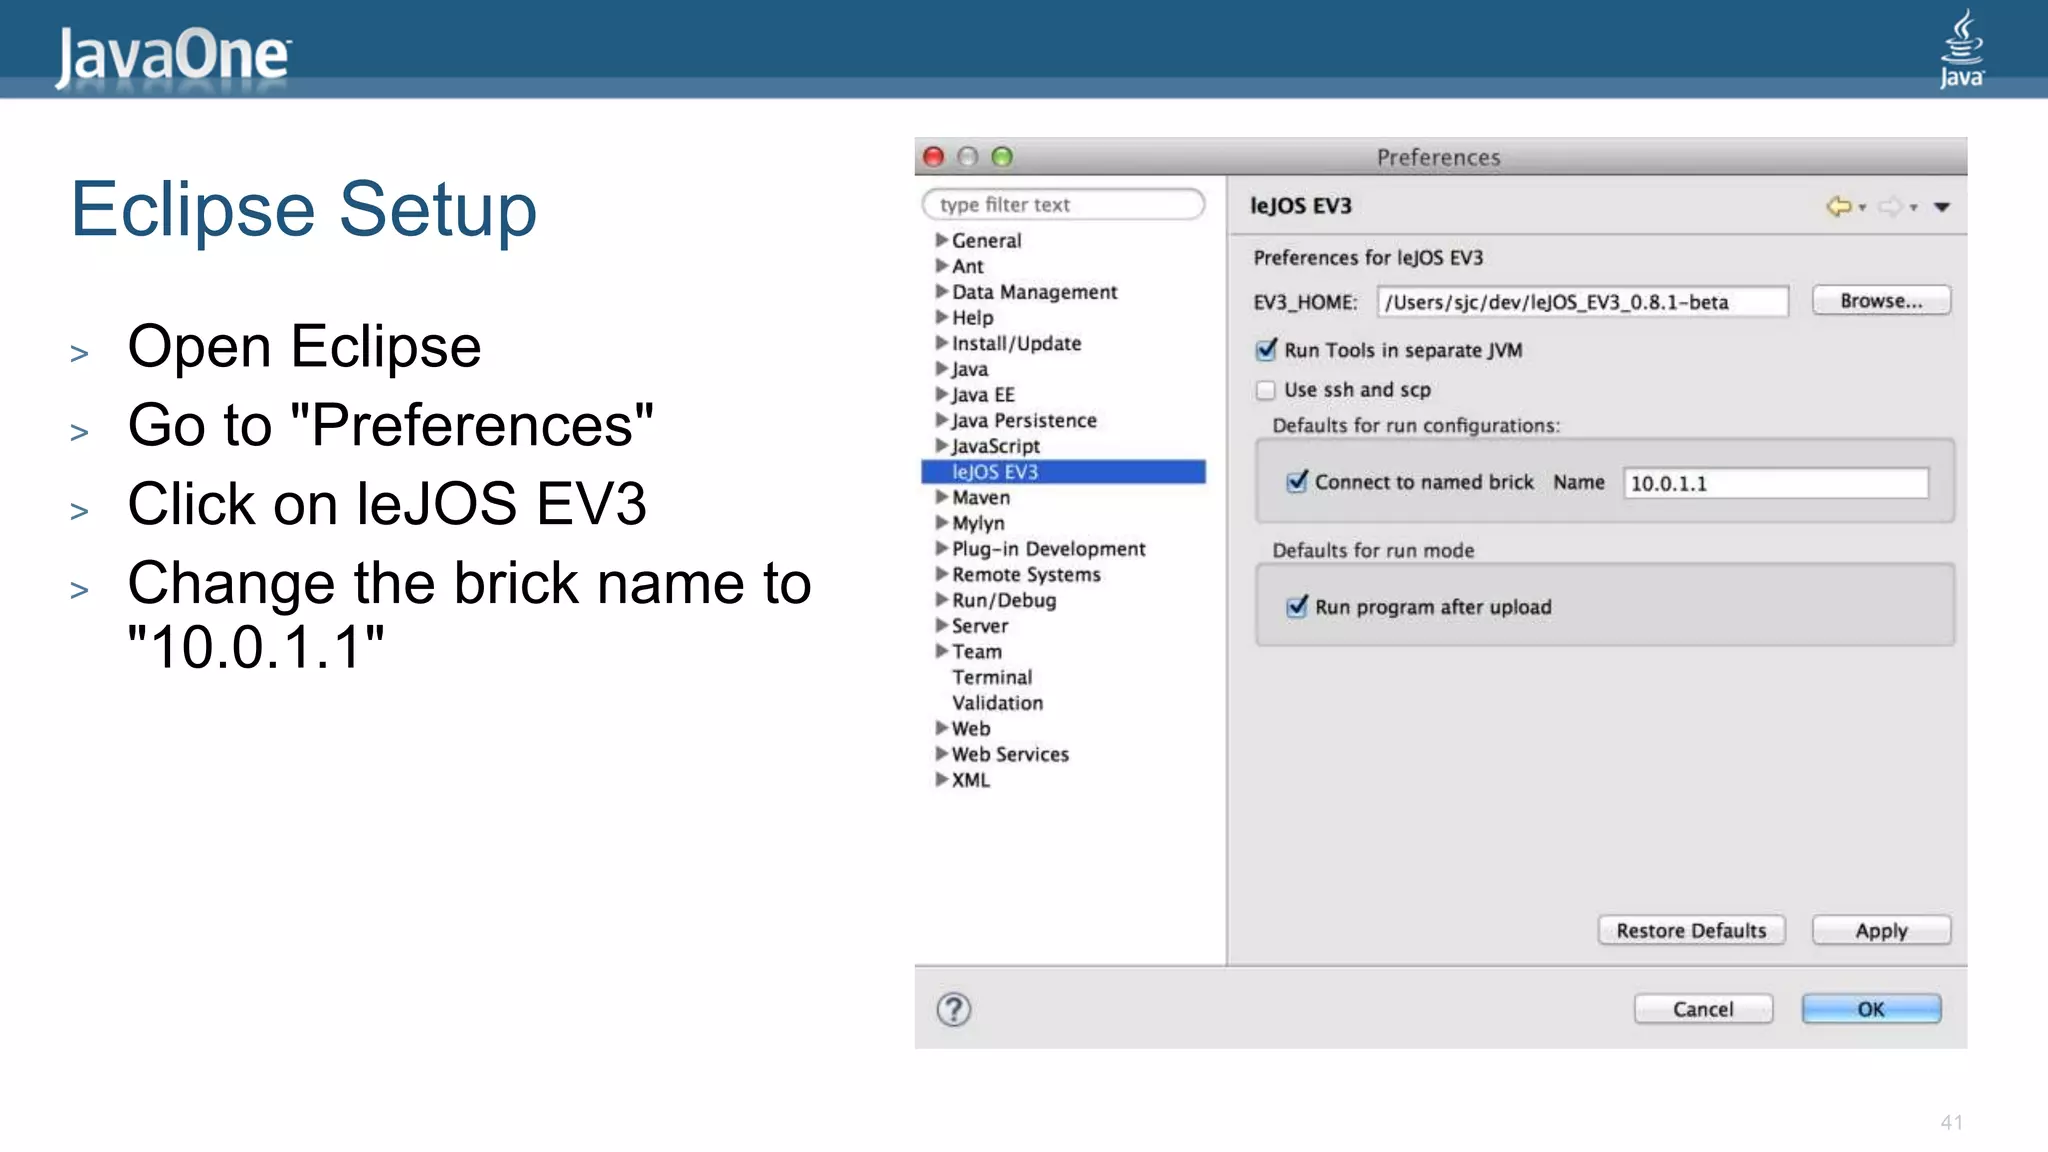Image resolution: width=2048 pixels, height=1152 pixels.
Task: Toggle Run Tools in separate JVM checkbox
Action: [1266, 350]
